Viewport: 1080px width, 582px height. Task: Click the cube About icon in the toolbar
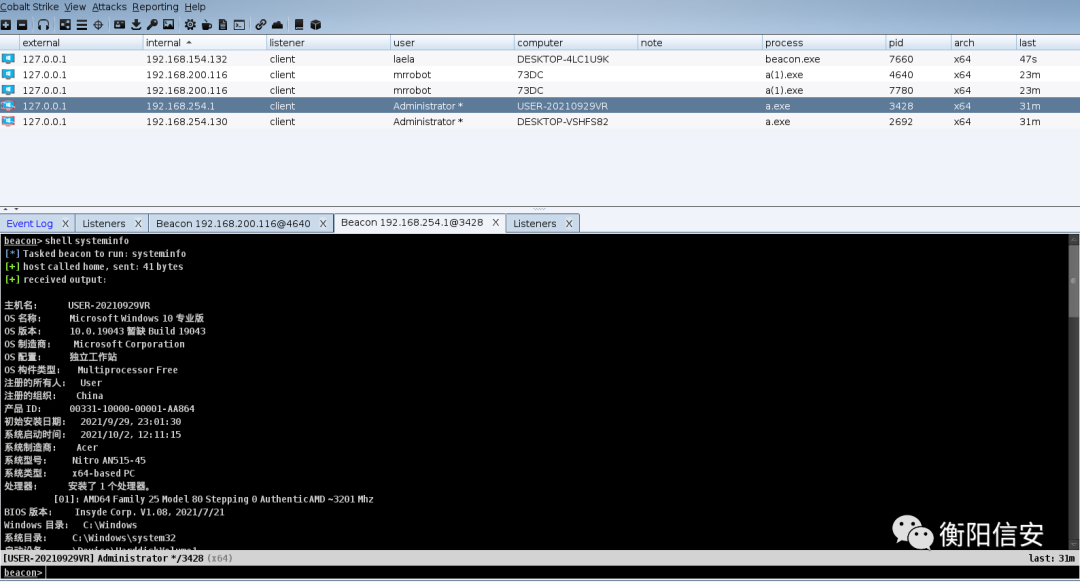pos(315,25)
